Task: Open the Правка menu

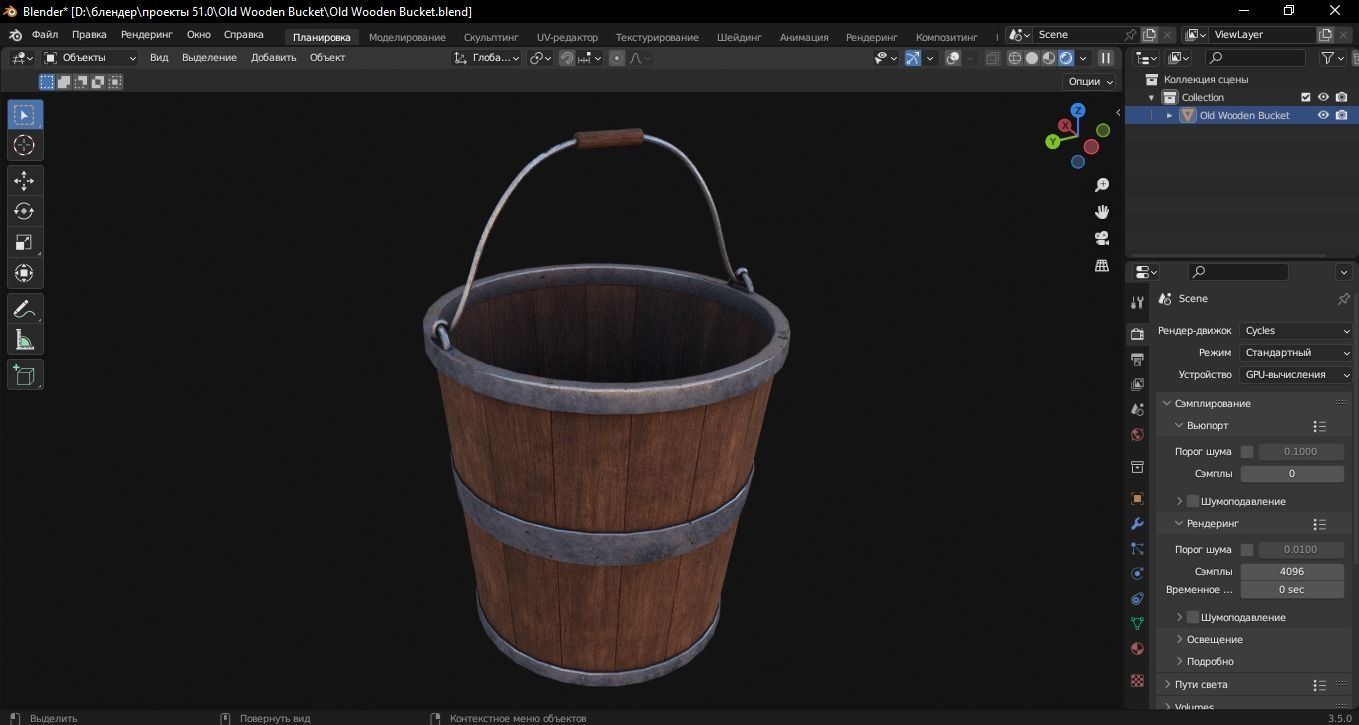Action: 89,34
